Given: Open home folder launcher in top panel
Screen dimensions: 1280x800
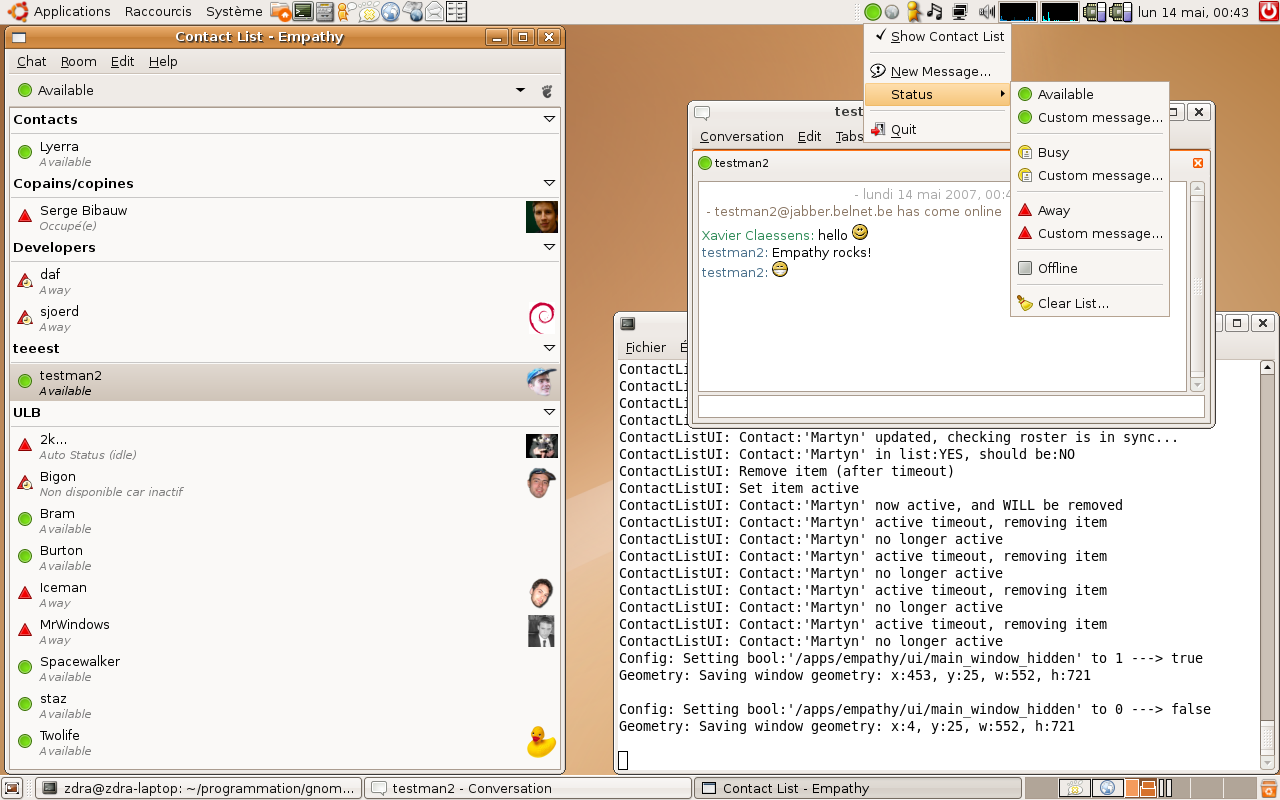Looking at the screenshot, I should pos(281,12).
